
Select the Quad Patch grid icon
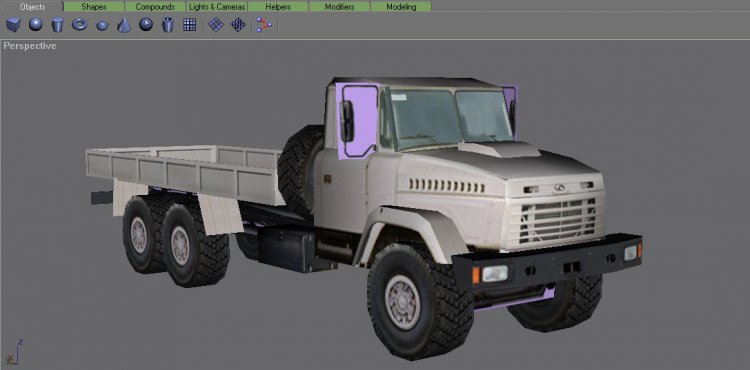click(216, 24)
